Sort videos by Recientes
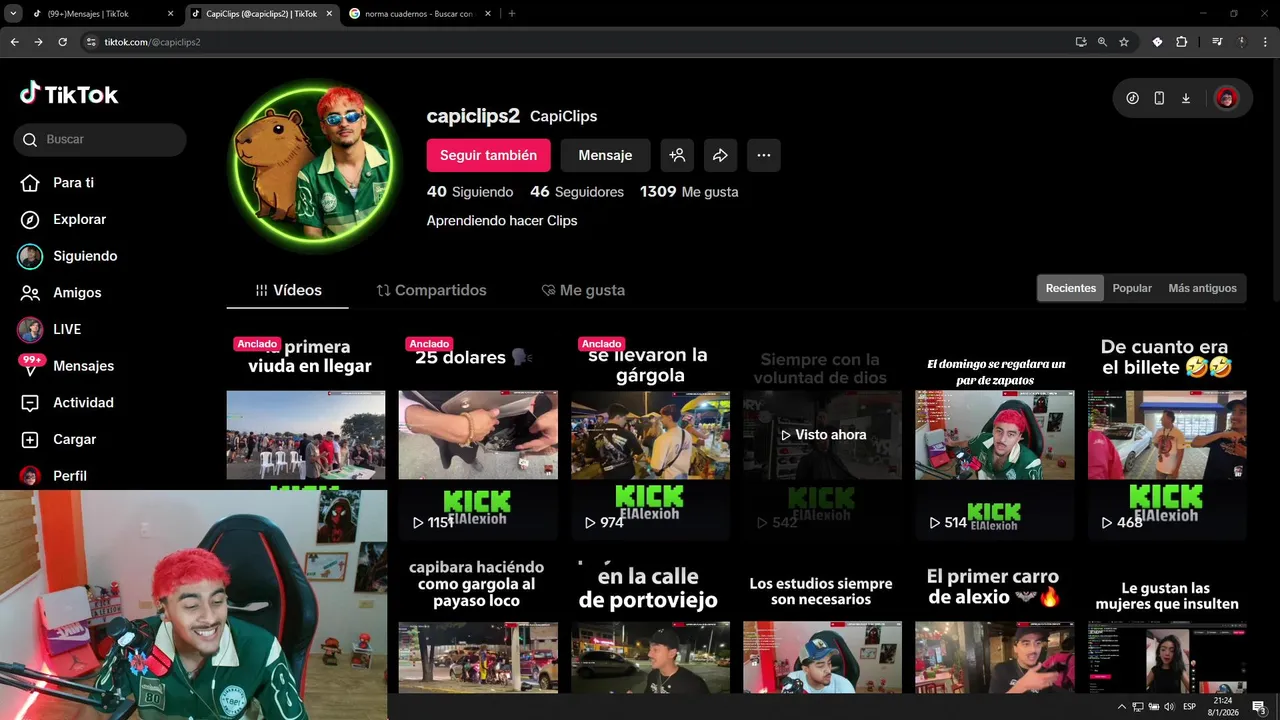Image resolution: width=1280 pixels, height=720 pixels. pos(1070,288)
